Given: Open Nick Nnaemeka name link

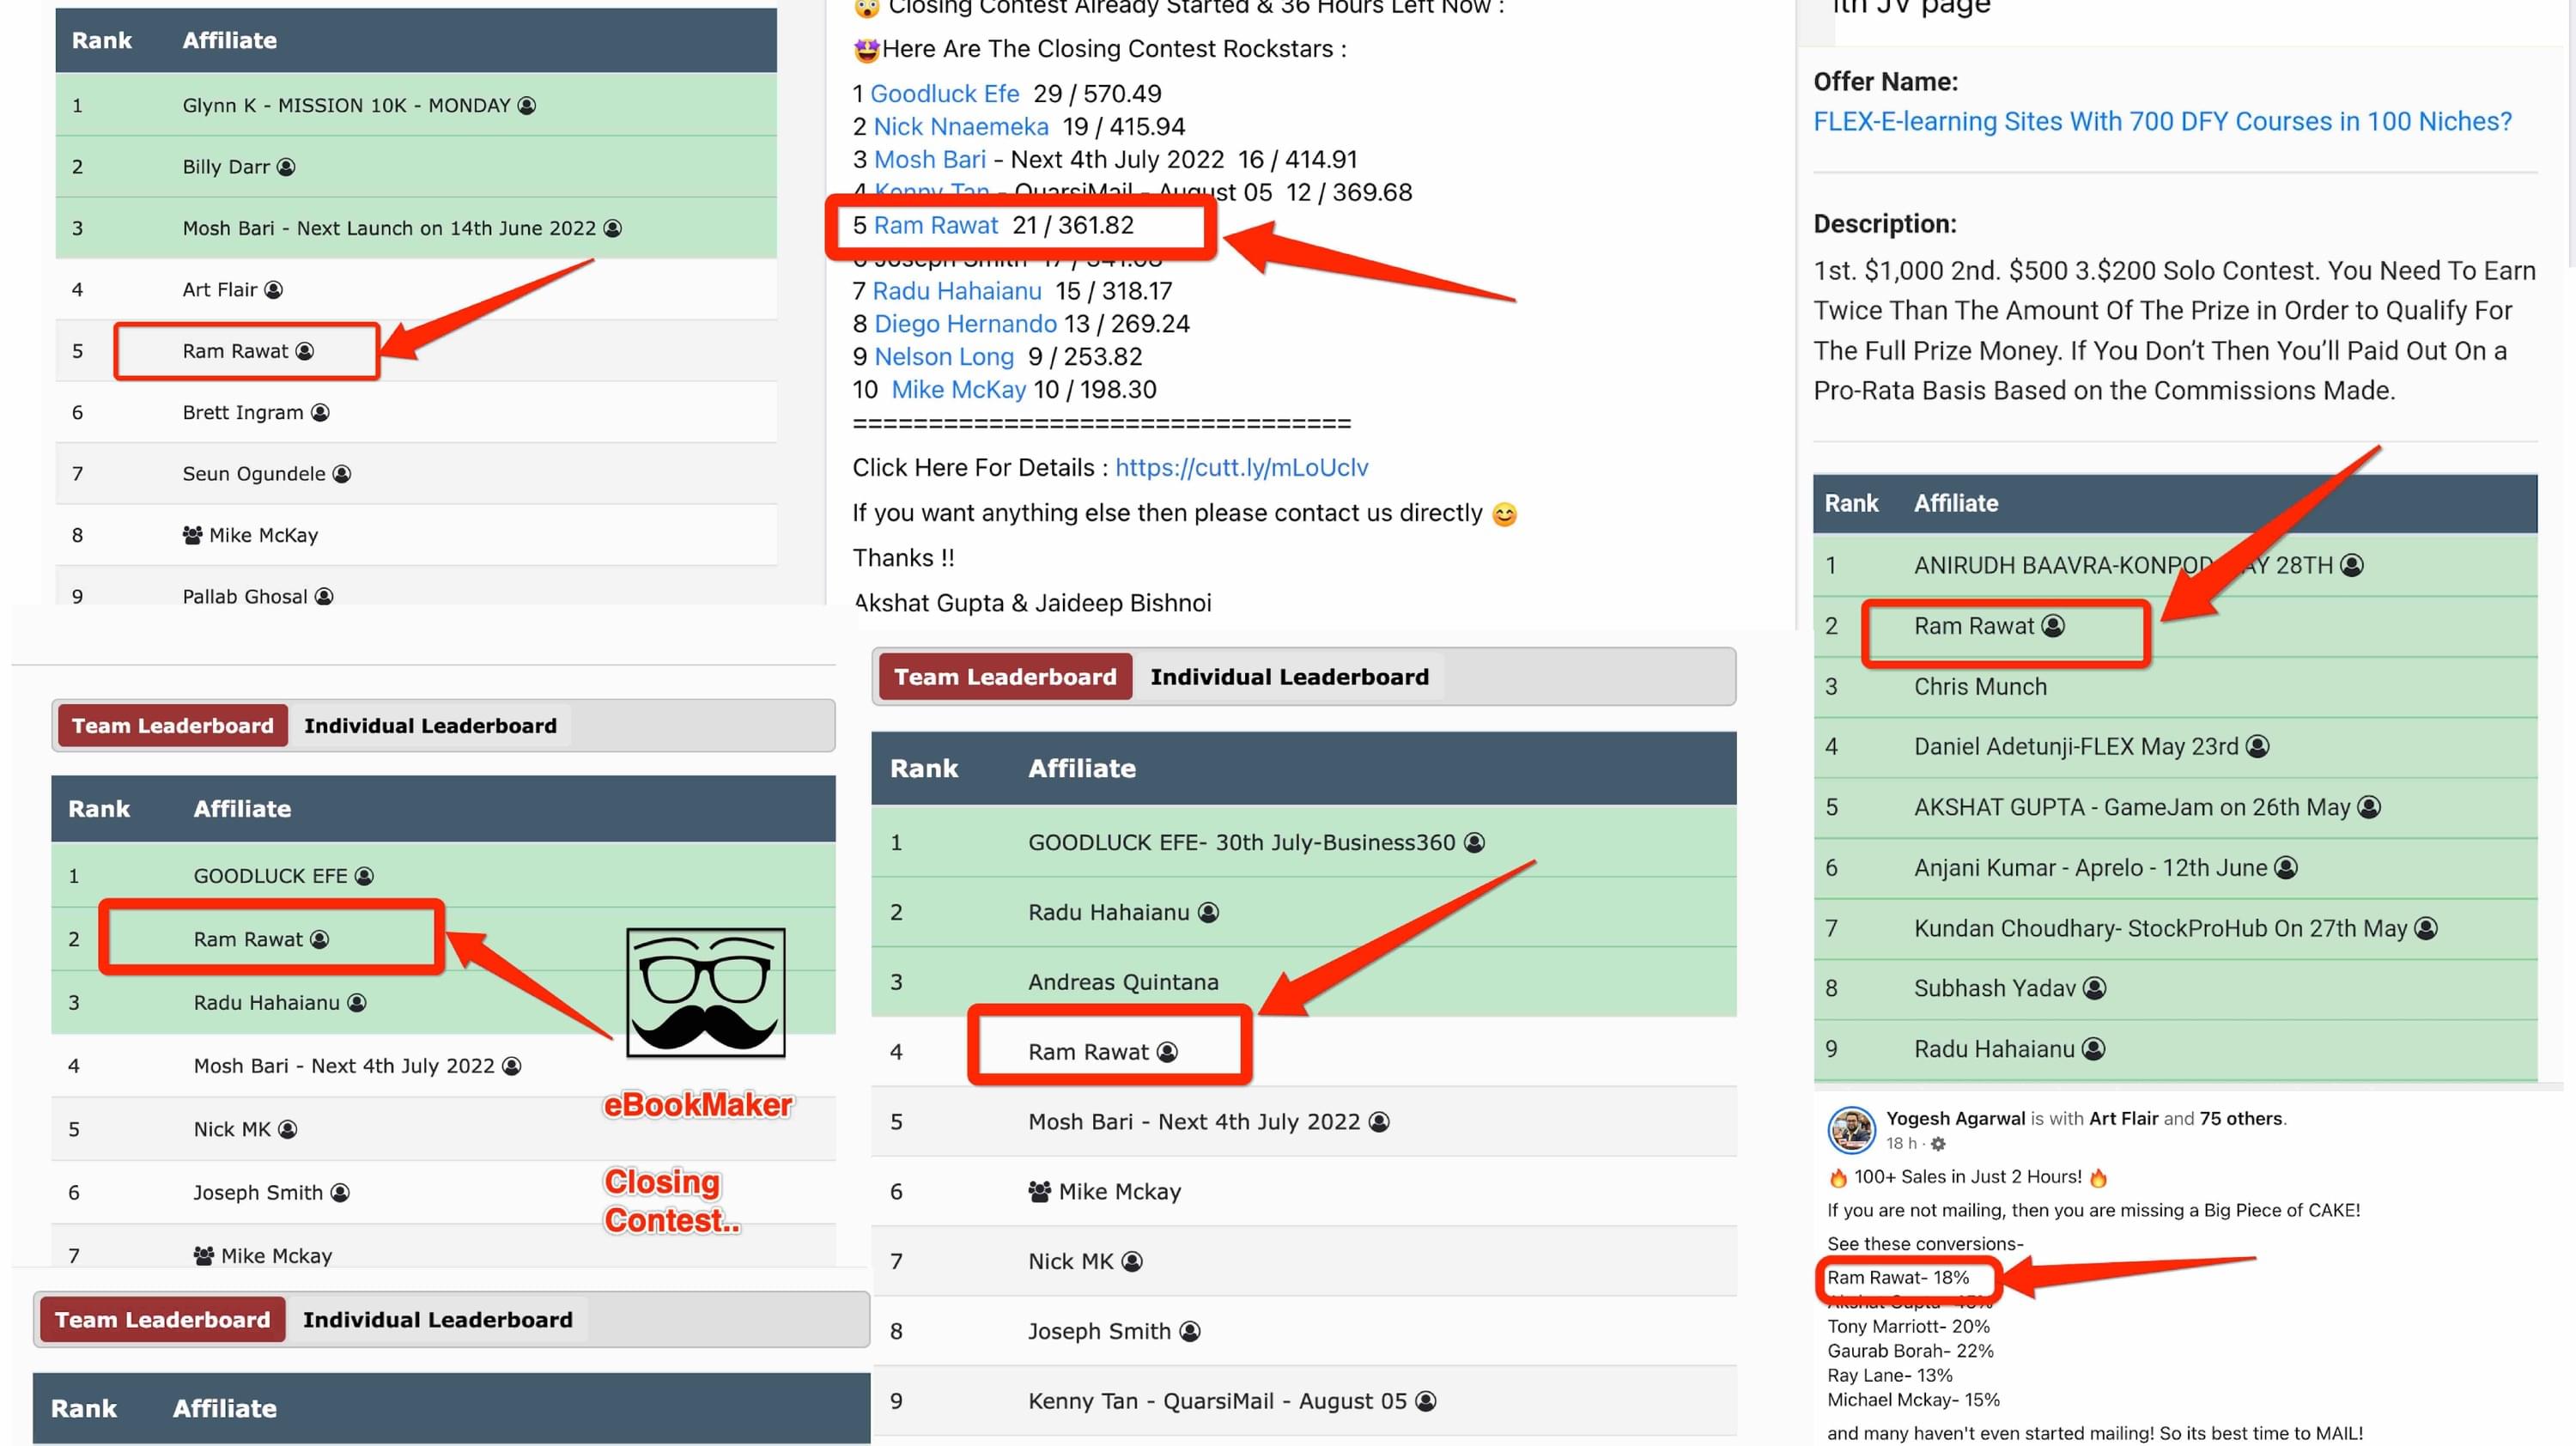Looking at the screenshot, I should pyautogui.click(x=960, y=127).
